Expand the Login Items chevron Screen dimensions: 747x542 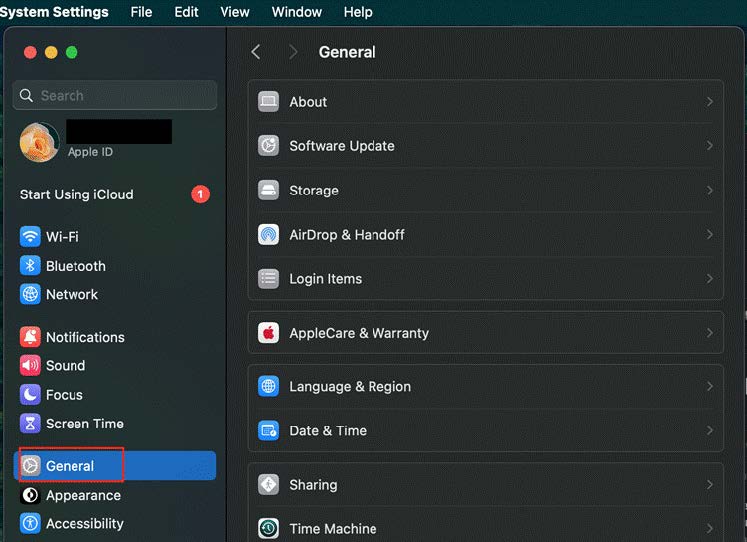(x=709, y=278)
